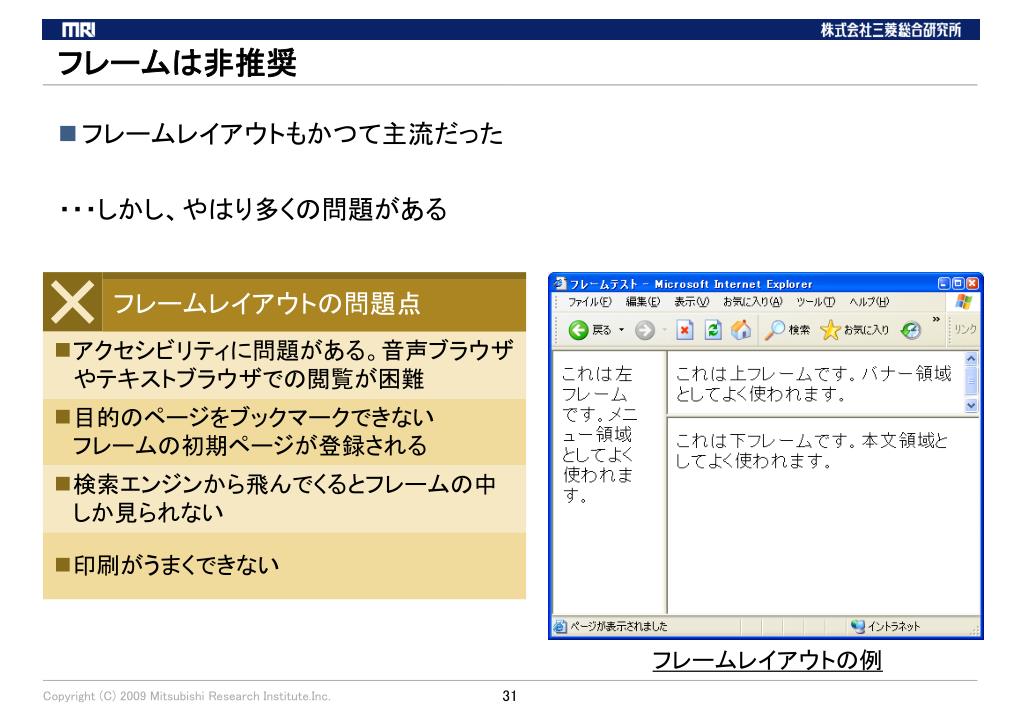
Task: Click the IE page icon in title bar
Action: pos(560,283)
